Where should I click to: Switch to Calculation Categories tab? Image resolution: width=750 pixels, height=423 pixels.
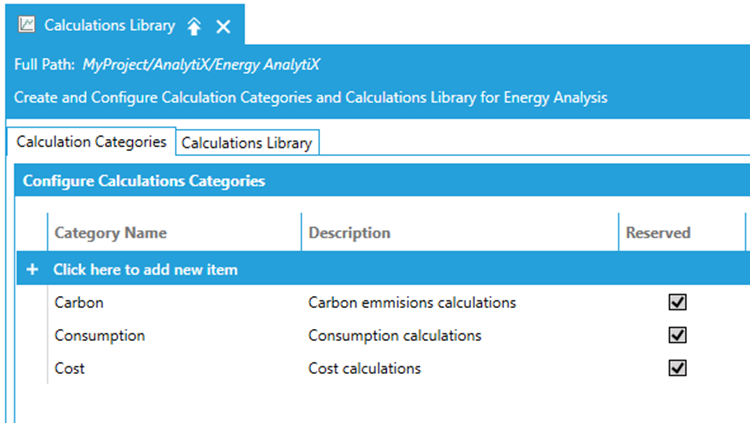click(92, 142)
